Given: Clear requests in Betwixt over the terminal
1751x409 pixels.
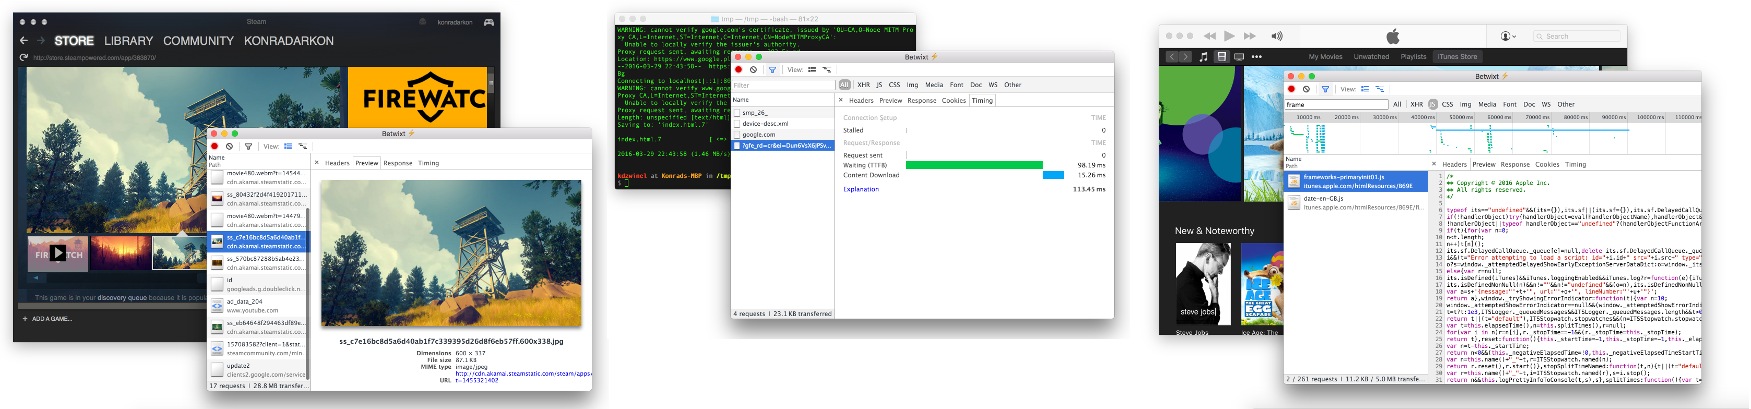Looking at the screenshot, I should tap(754, 70).
